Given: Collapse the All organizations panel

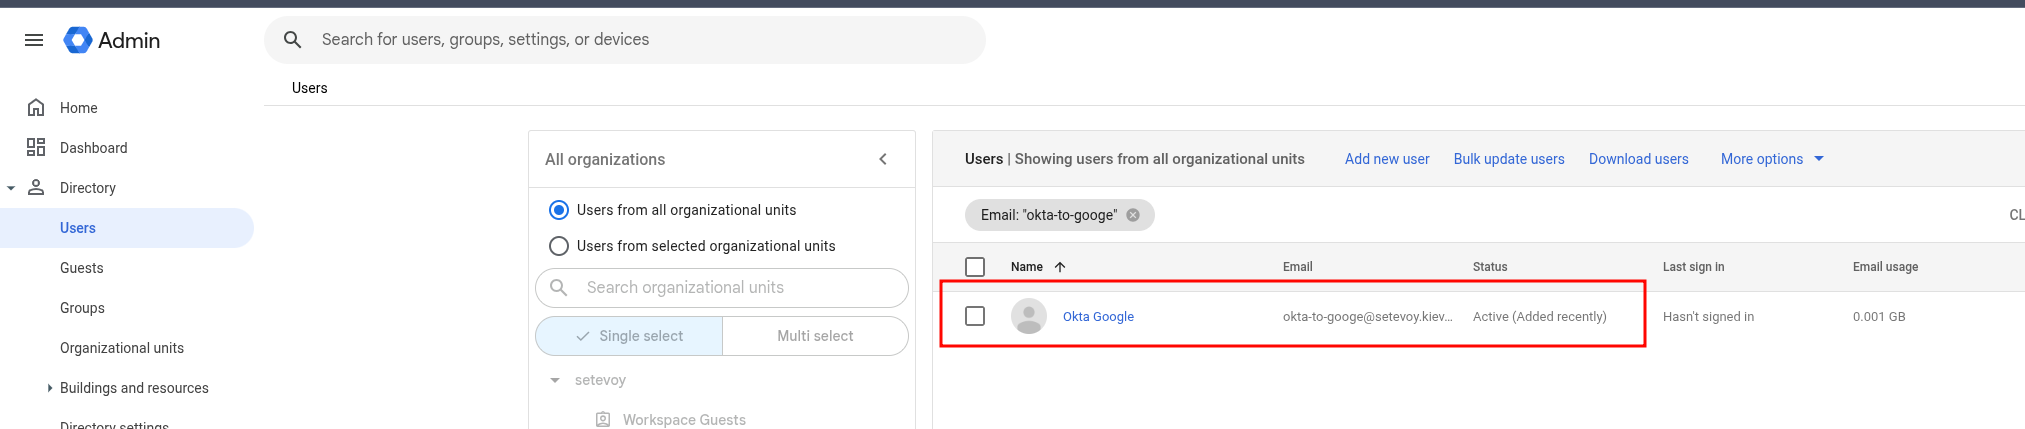Looking at the screenshot, I should 883,159.
